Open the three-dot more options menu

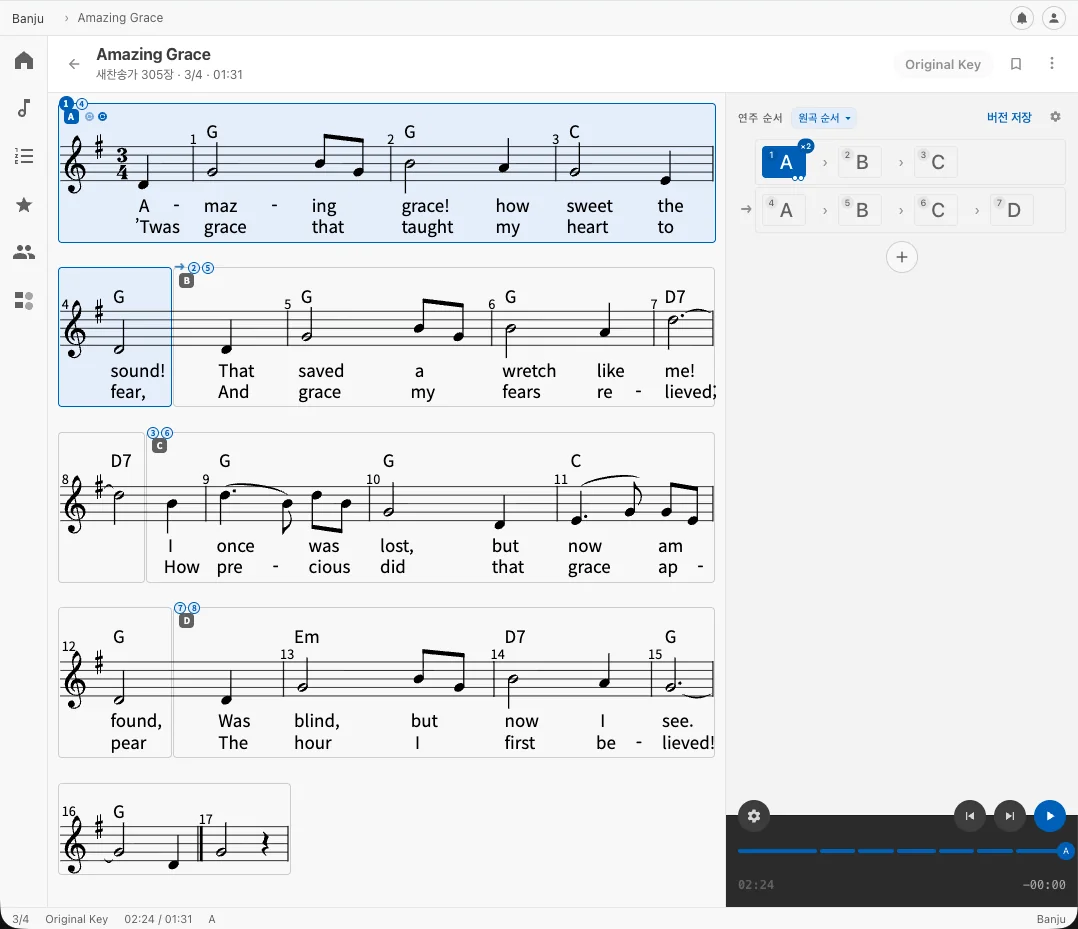click(x=1051, y=63)
